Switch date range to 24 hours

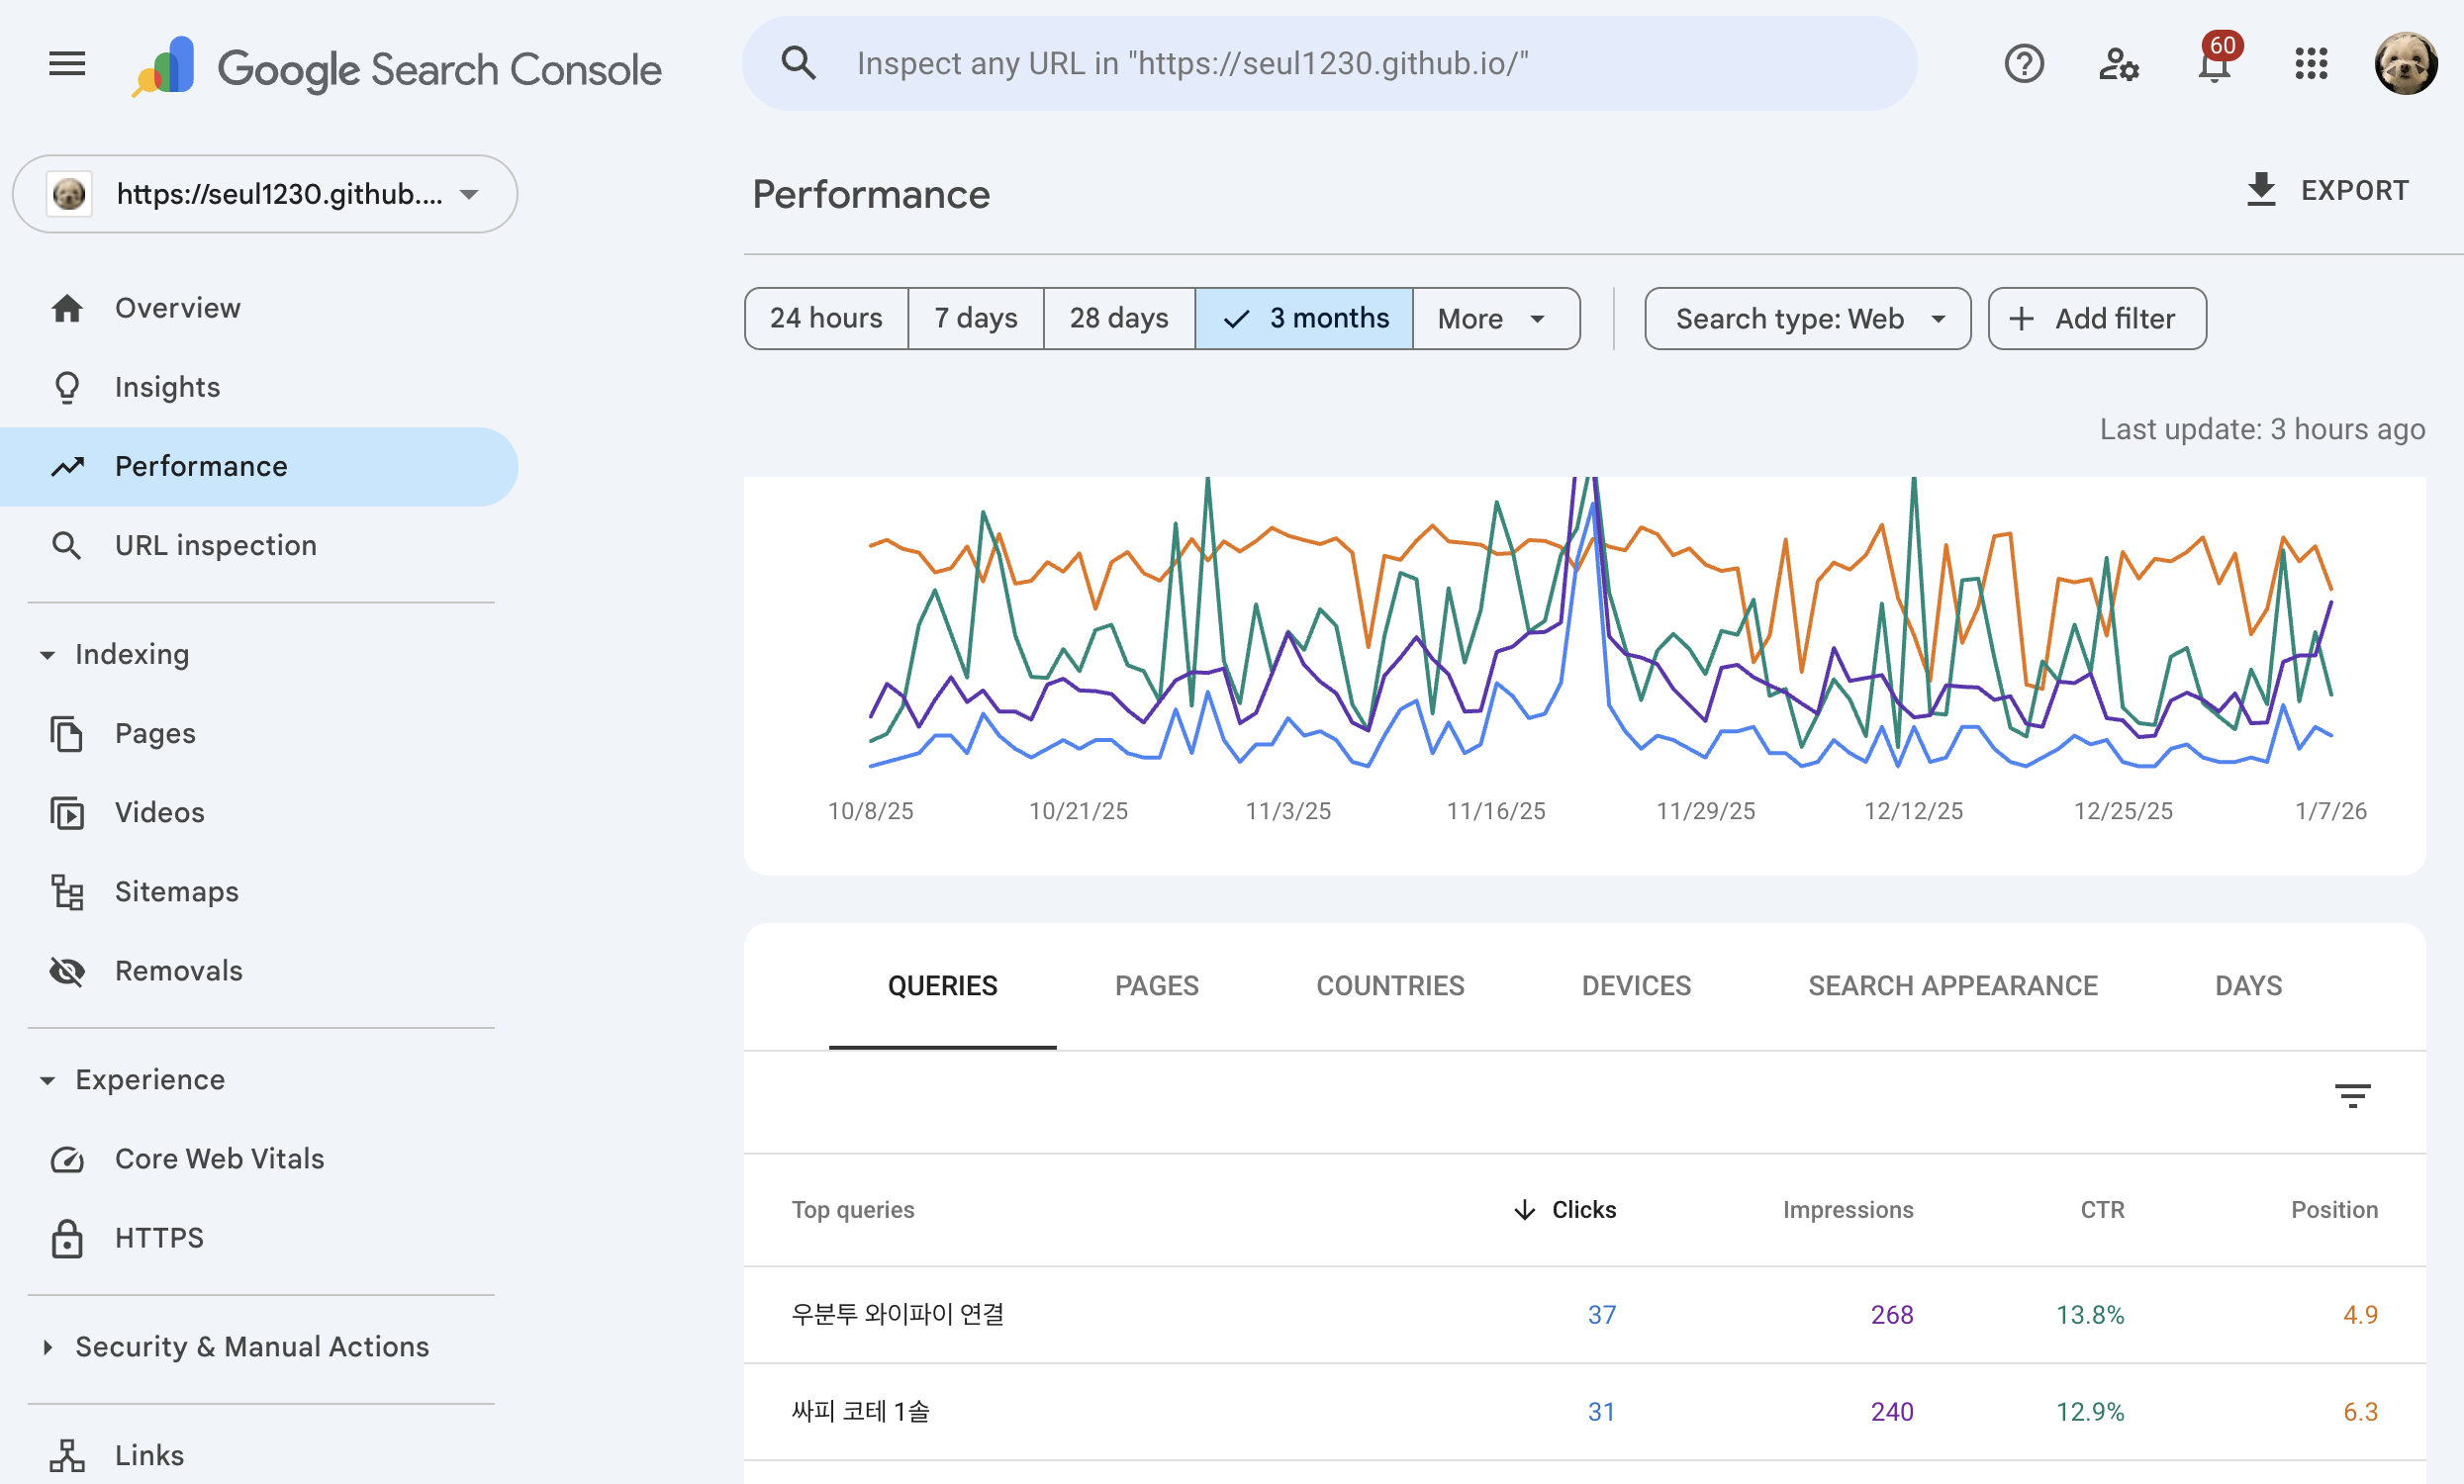point(826,318)
